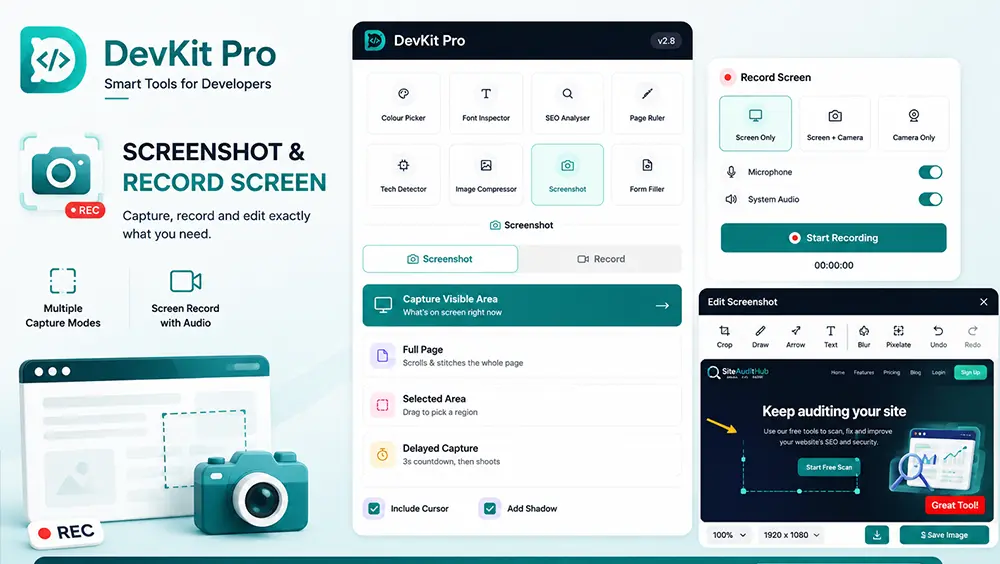Choose the Full Page capture option
Viewport: 1000px width, 564px height.
point(522,355)
